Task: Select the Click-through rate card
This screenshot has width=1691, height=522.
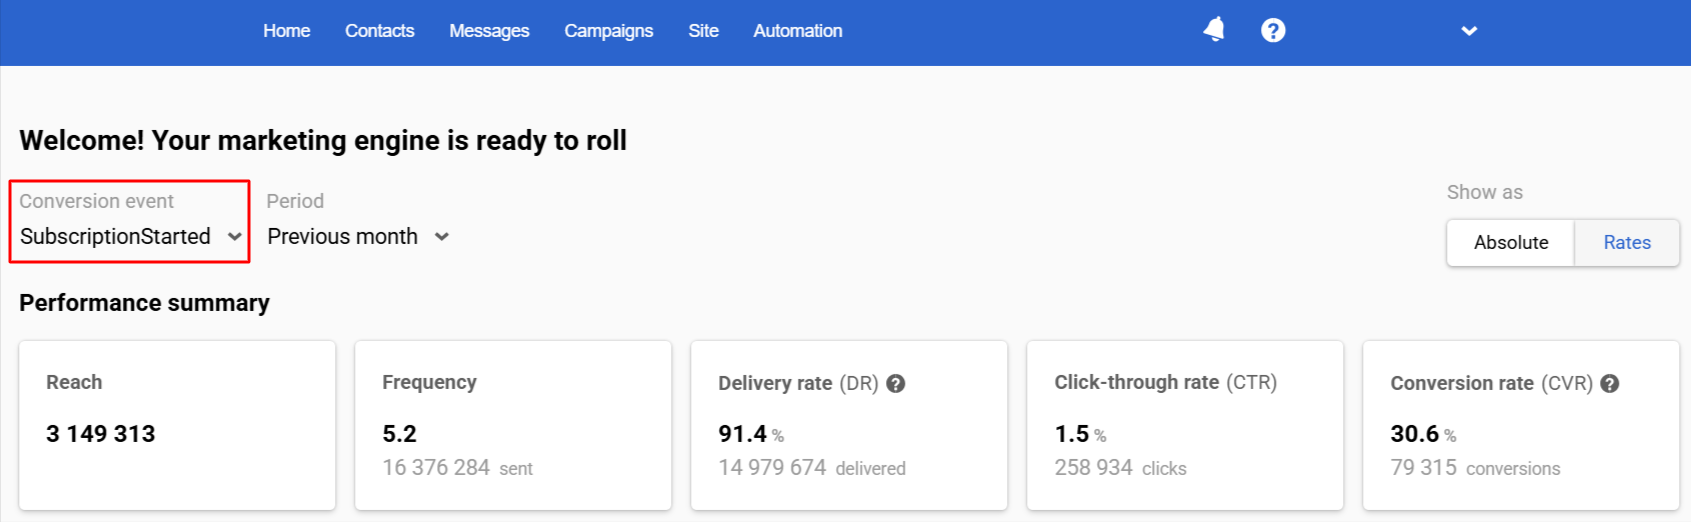Action: pyautogui.click(x=1185, y=425)
